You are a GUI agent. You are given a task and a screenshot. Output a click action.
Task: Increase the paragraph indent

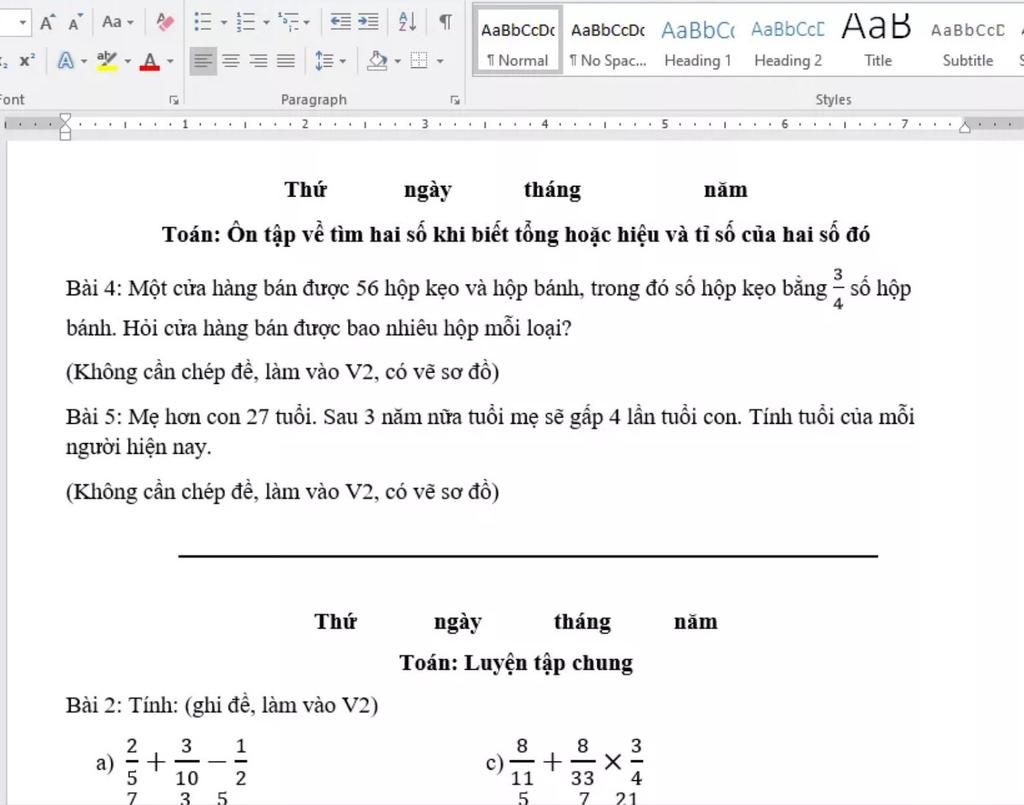coord(368,22)
